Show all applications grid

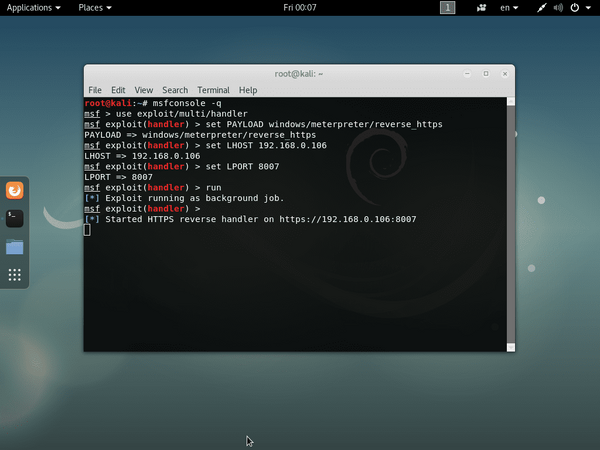coord(15,275)
